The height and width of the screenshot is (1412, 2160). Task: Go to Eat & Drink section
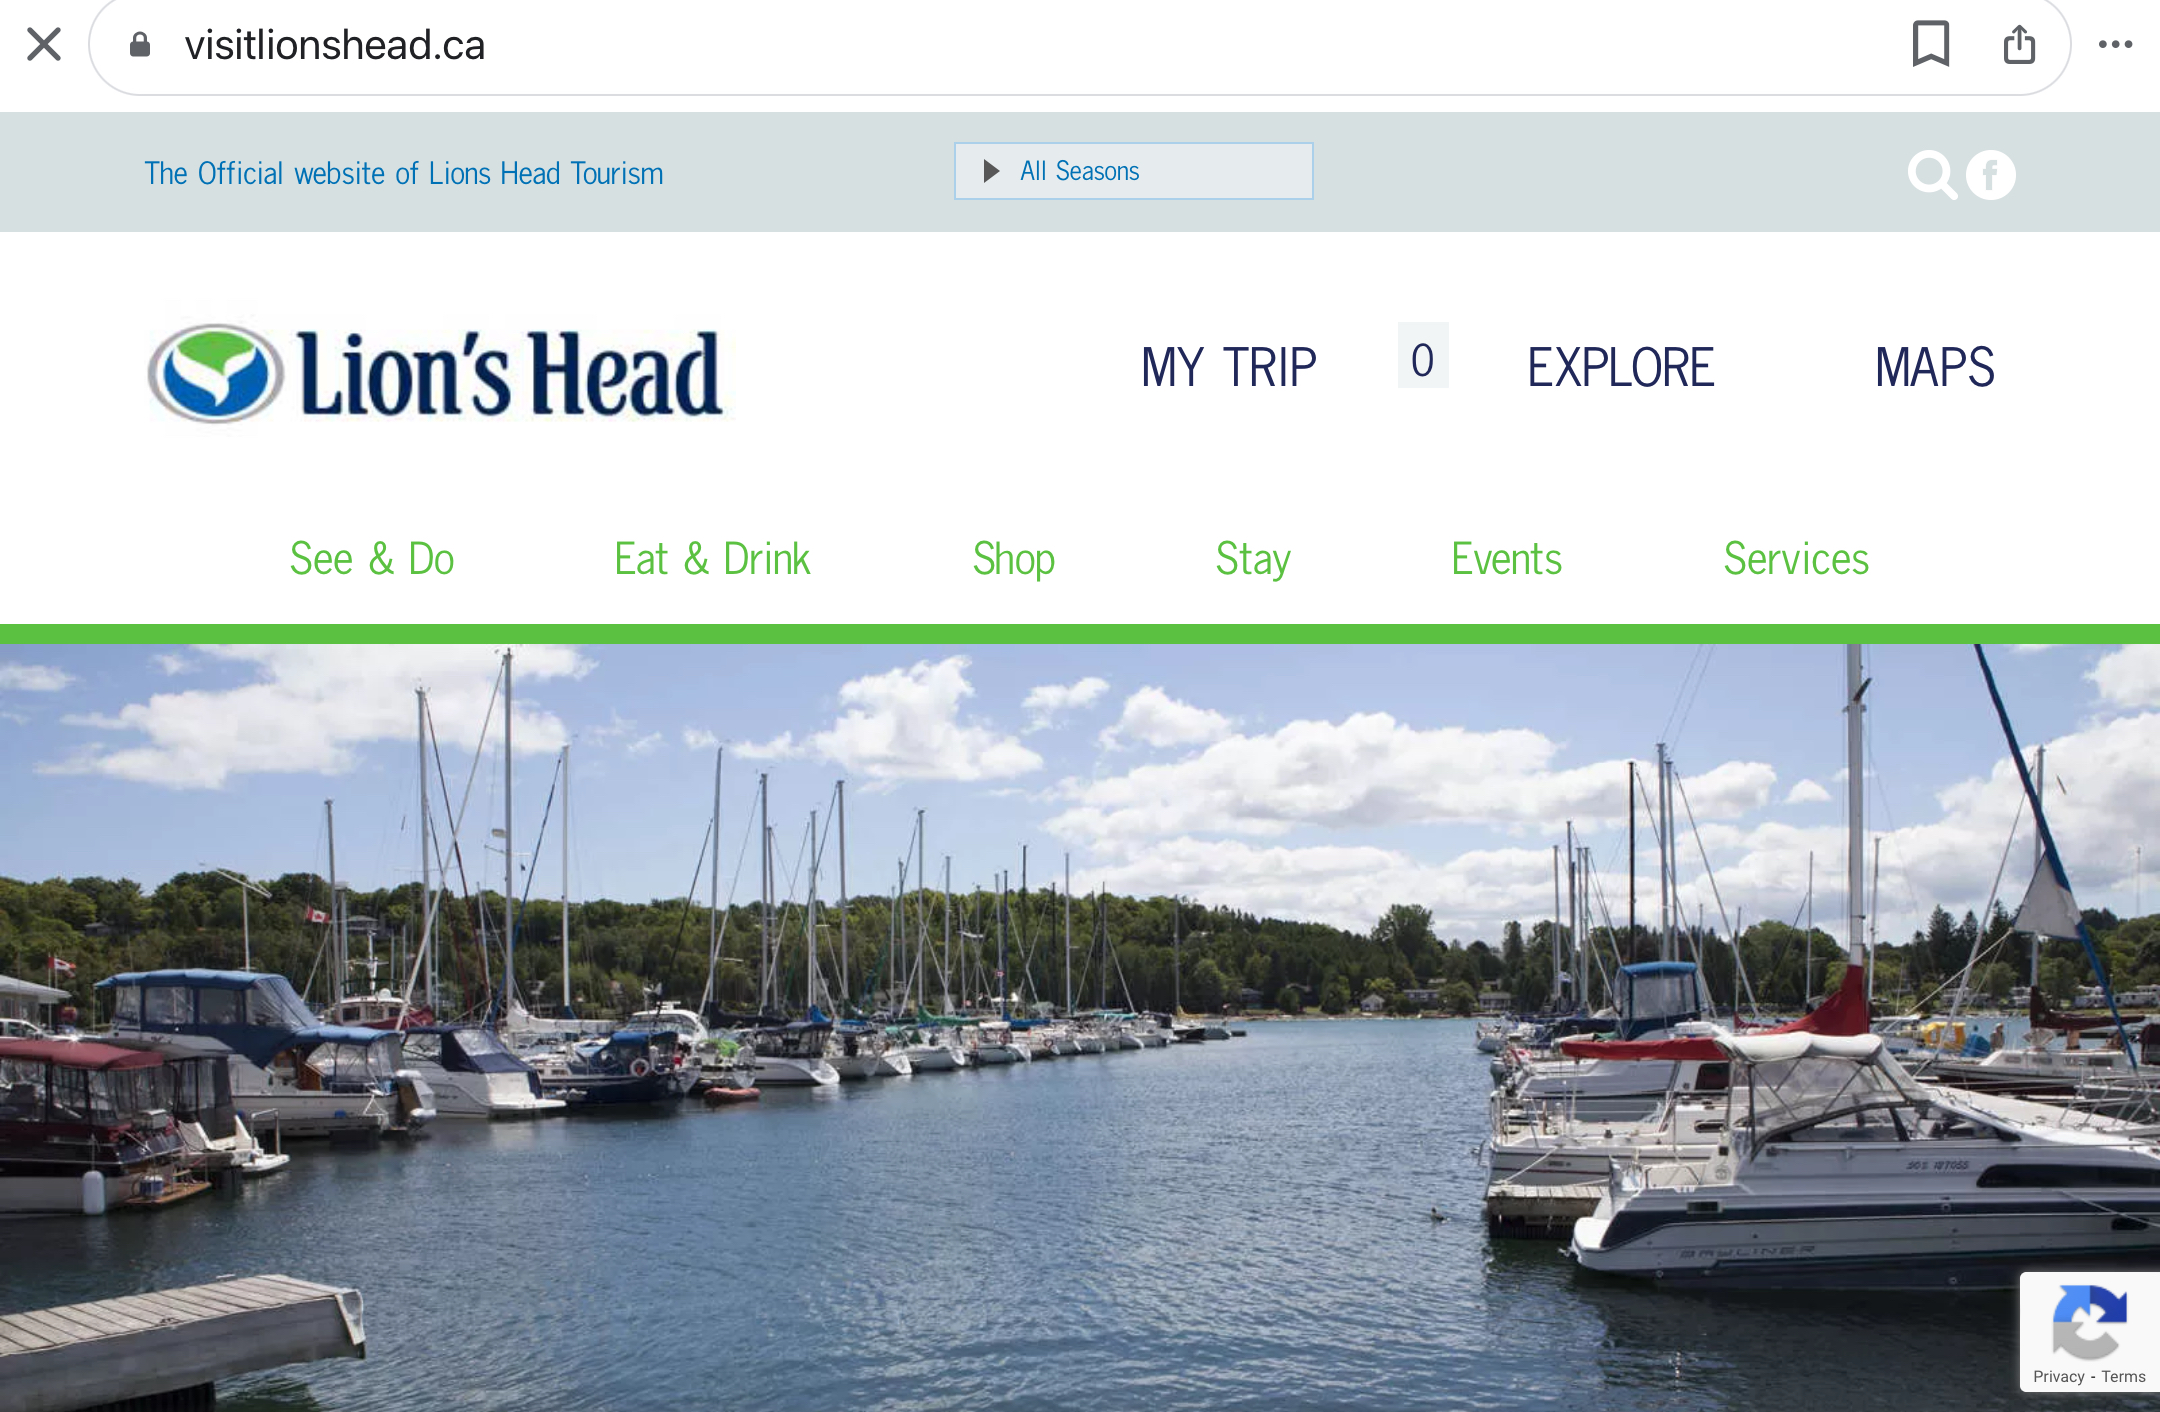click(712, 559)
